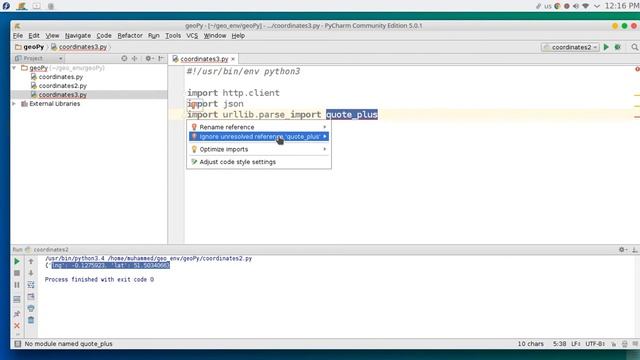The height and width of the screenshot is (360, 640).
Task: Open system tray overflow chevron
Action: coord(597,6)
